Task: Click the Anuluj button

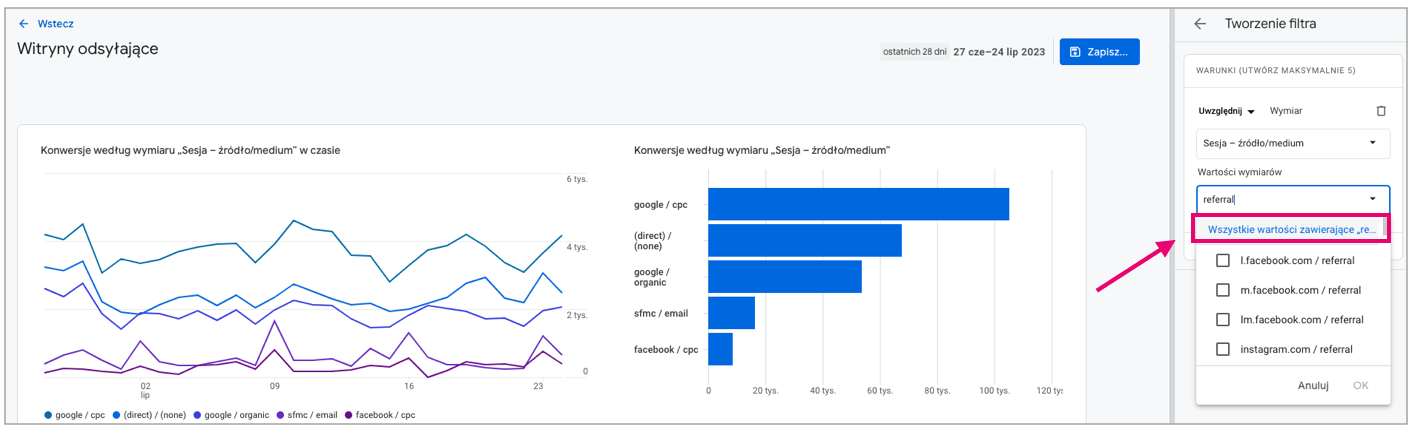Action: [1312, 385]
